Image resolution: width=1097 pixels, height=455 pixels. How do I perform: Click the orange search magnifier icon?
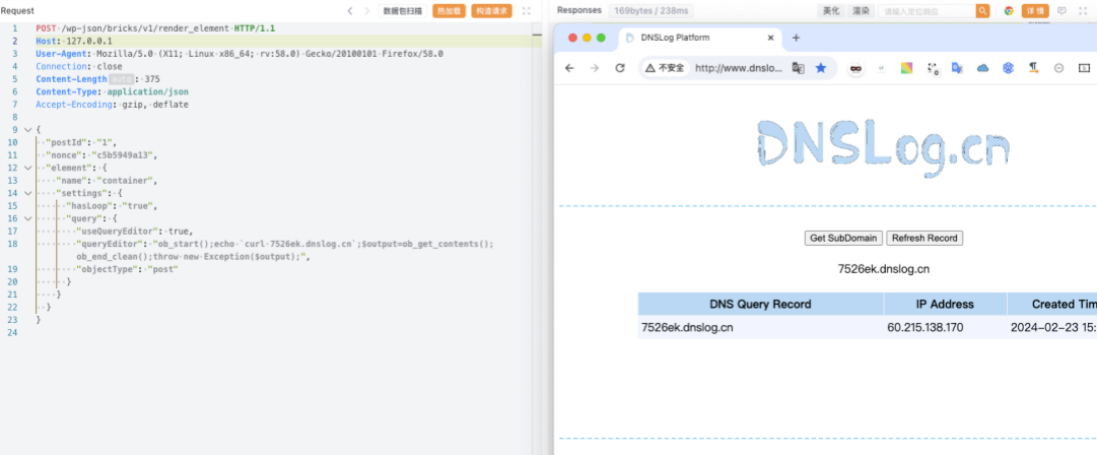(x=983, y=10)
